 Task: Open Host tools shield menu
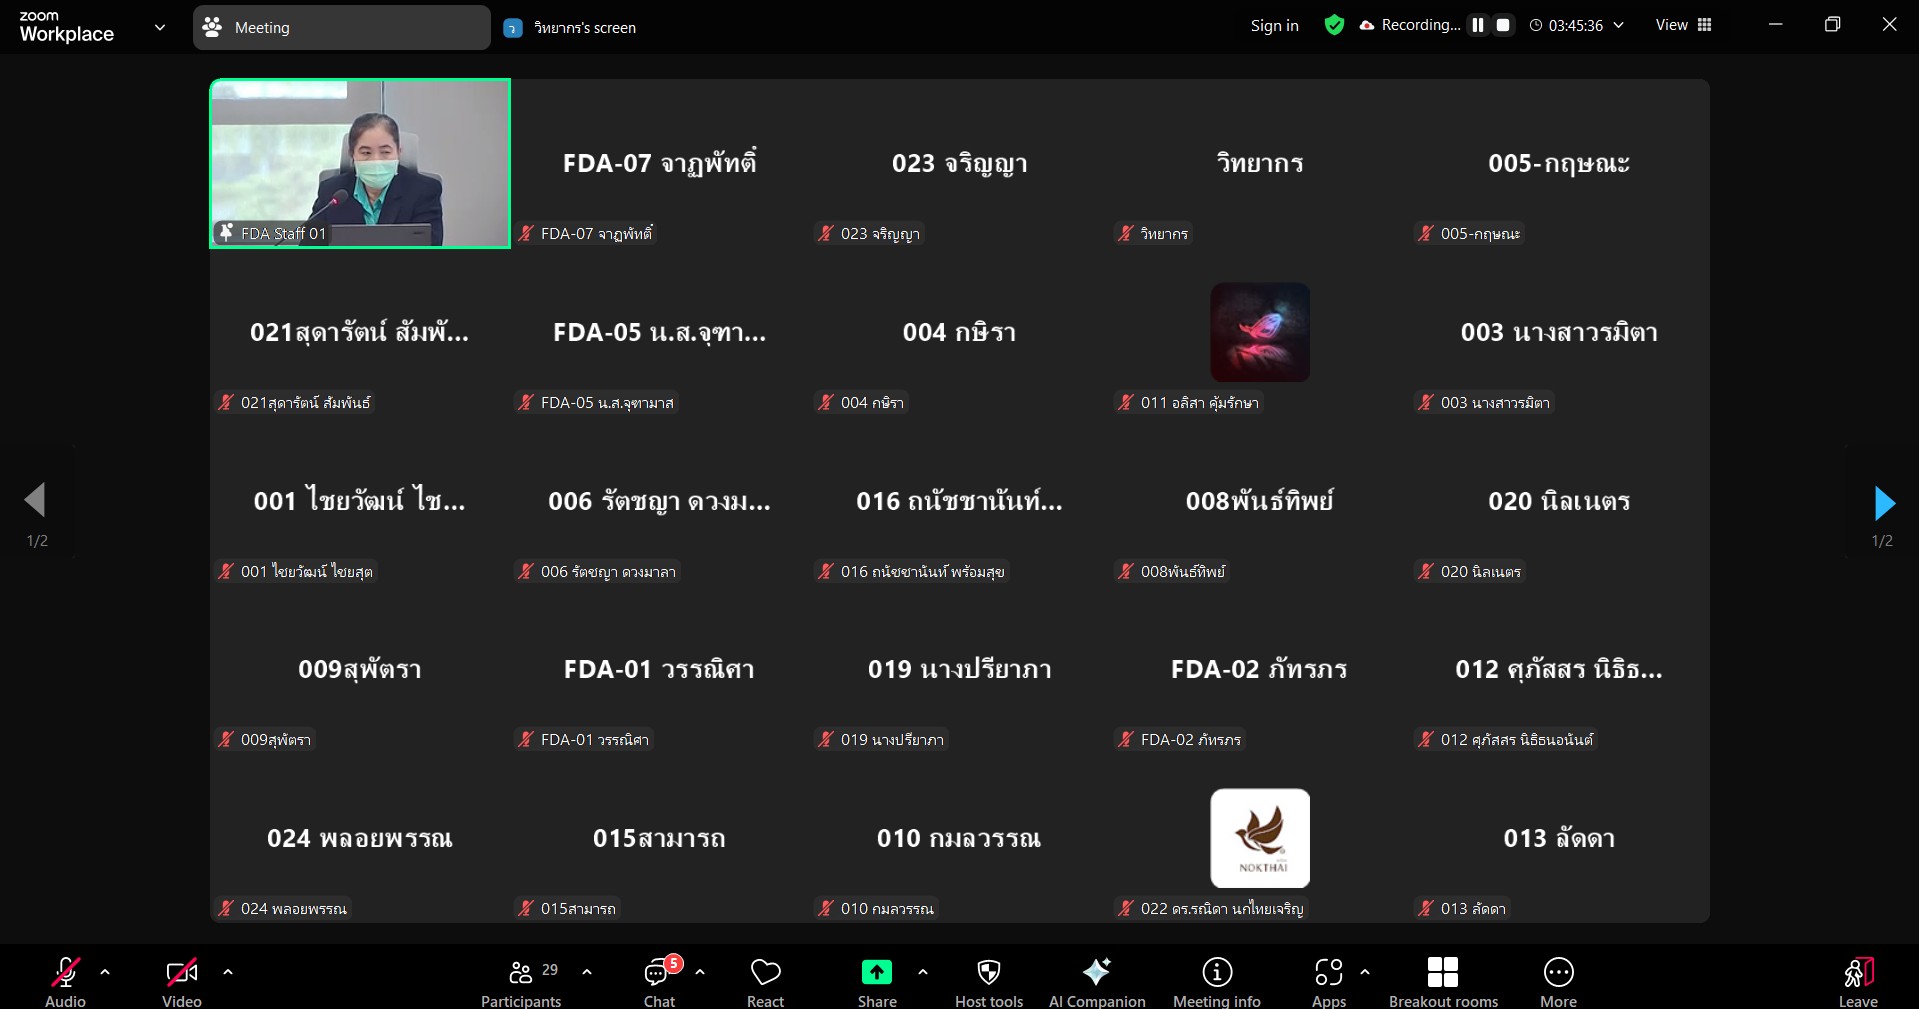point(989,980)
